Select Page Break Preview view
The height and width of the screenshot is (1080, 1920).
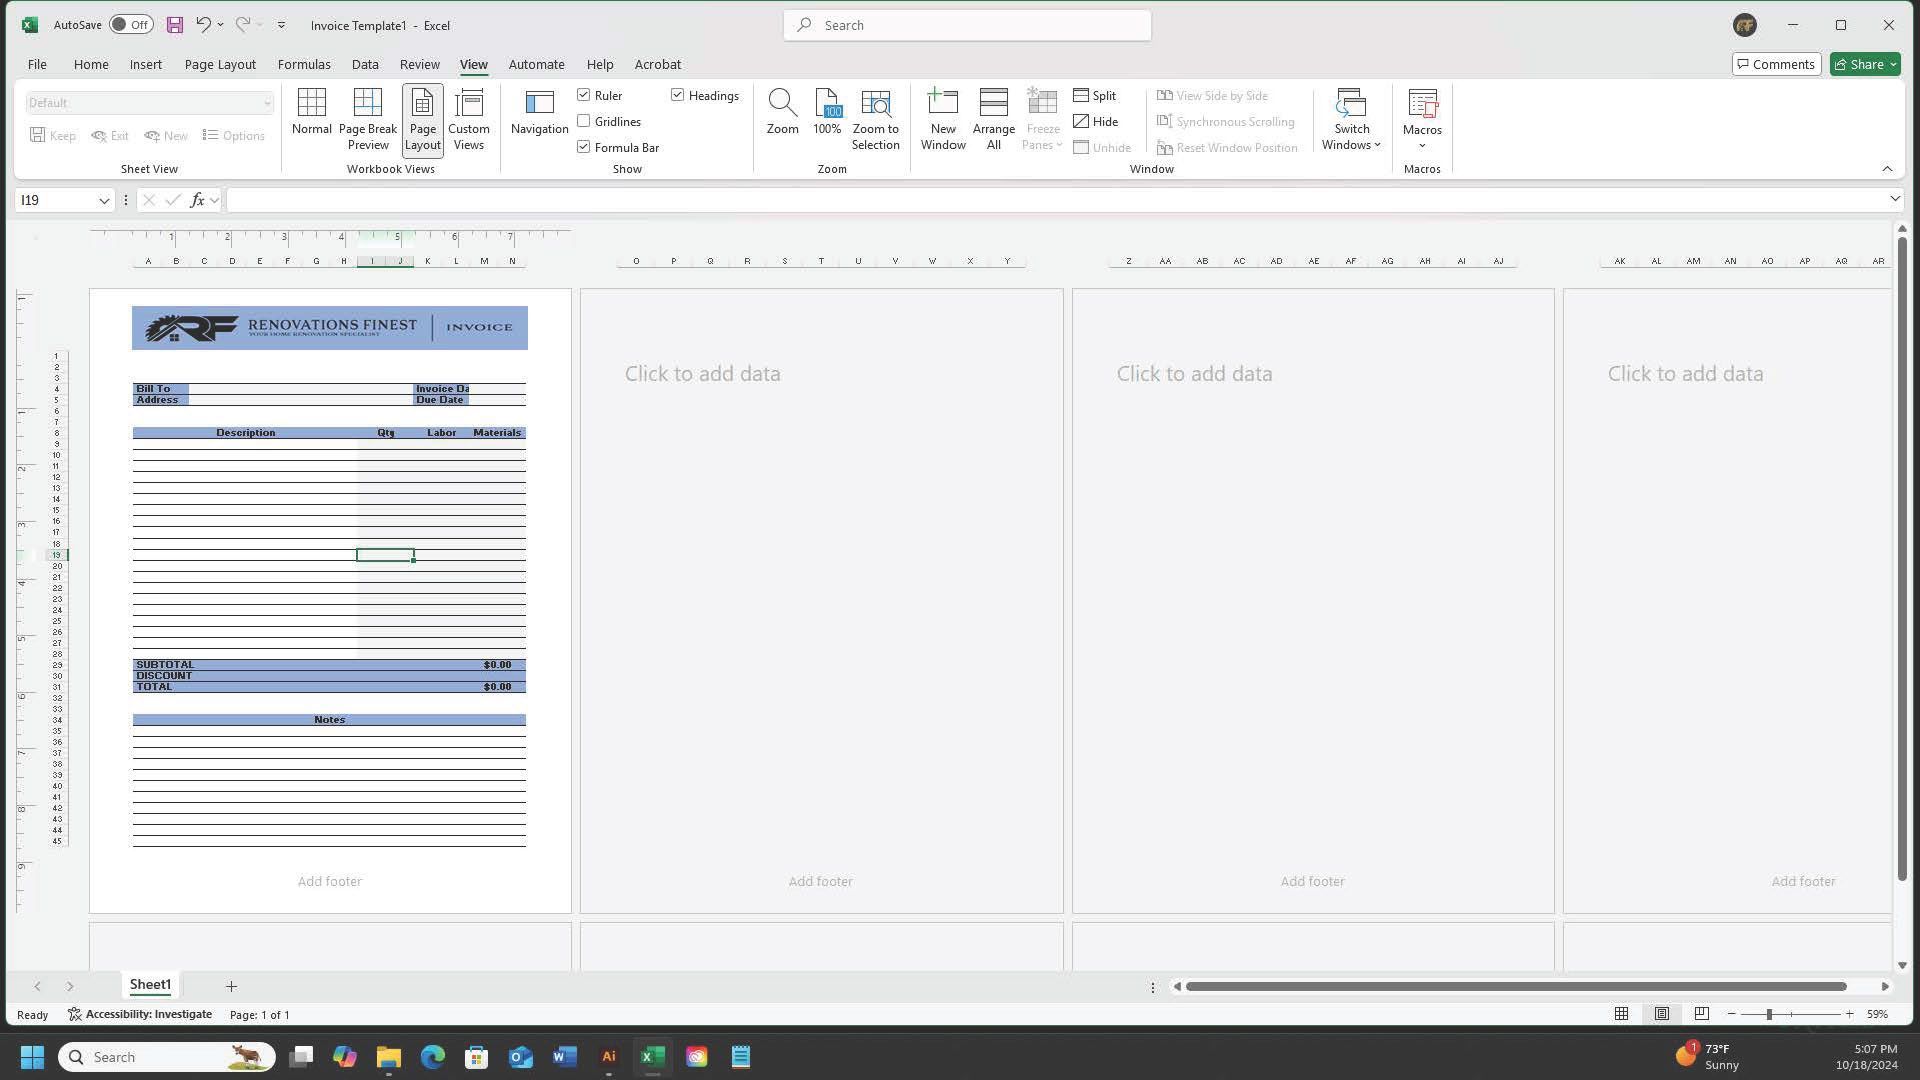(367, 118)
